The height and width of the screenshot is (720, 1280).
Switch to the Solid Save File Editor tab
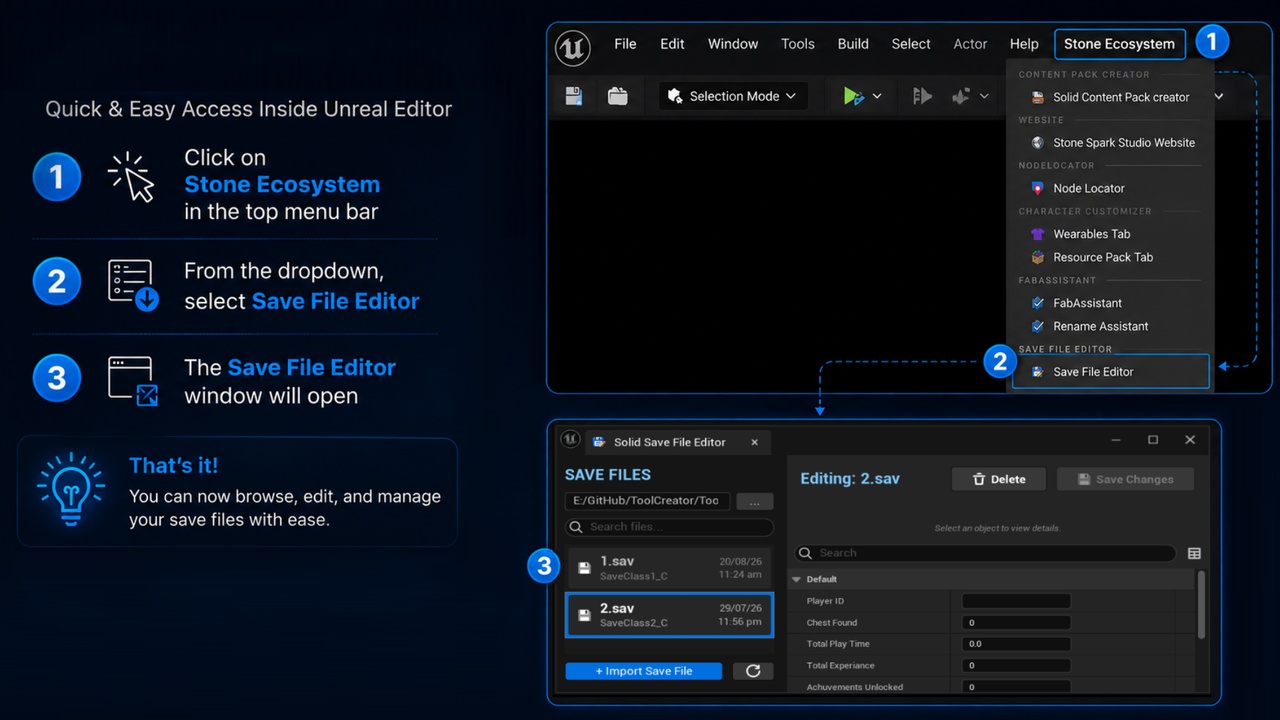pyautogui.click(x=677, y=442)
